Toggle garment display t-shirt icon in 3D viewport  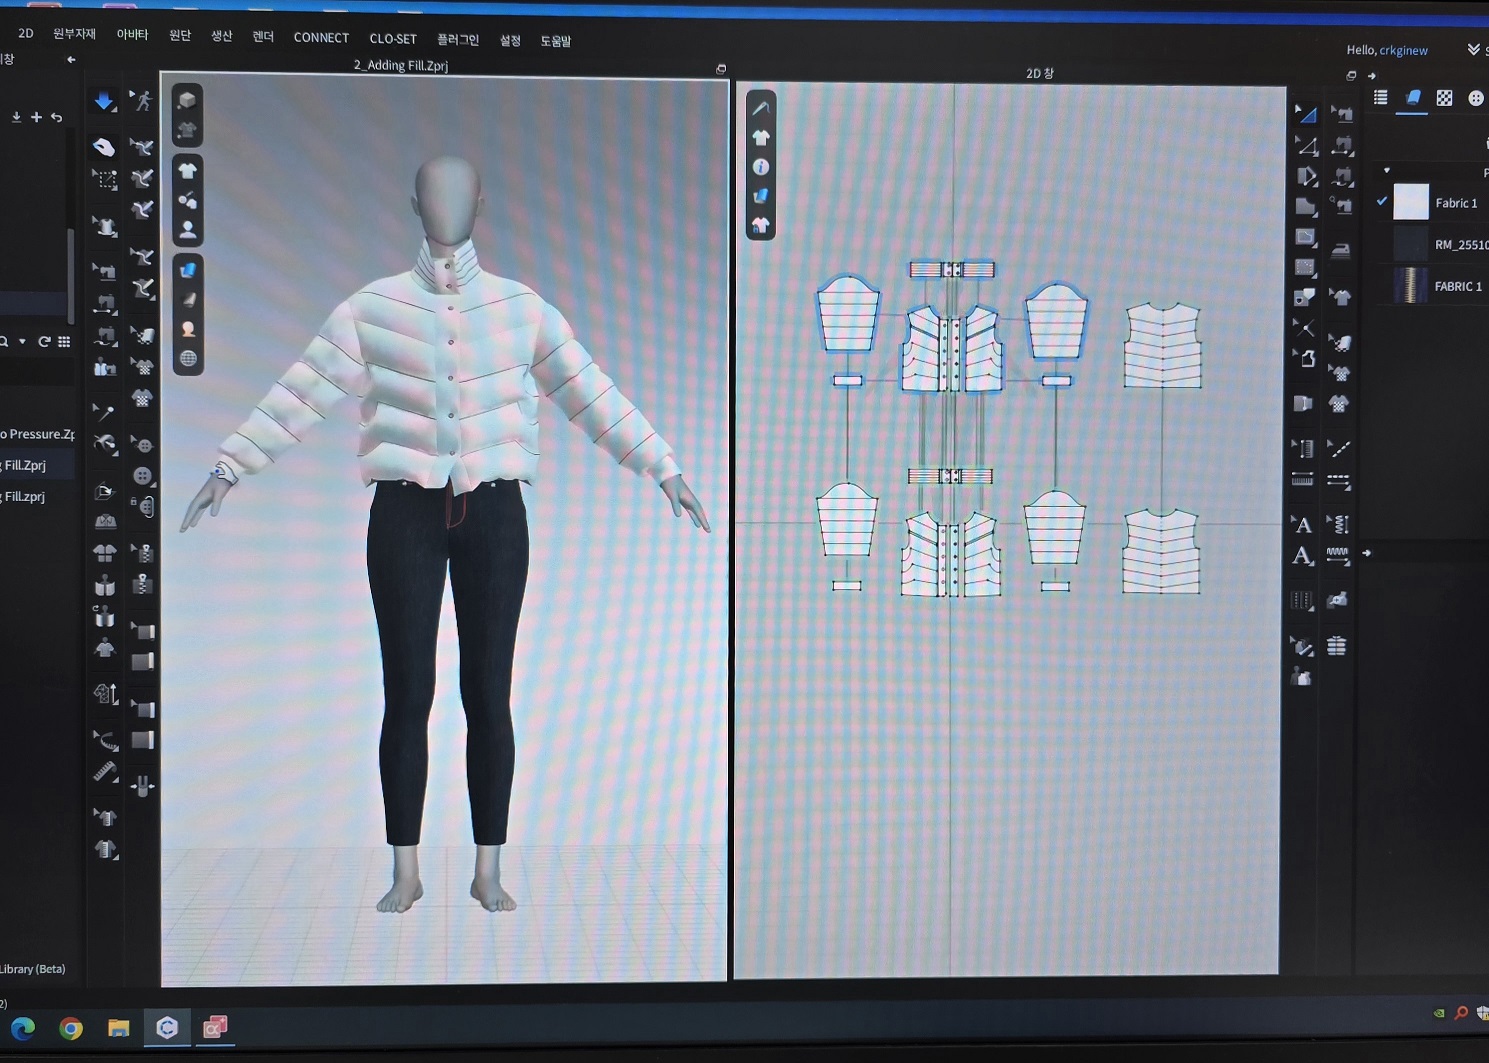coord(187,171)
